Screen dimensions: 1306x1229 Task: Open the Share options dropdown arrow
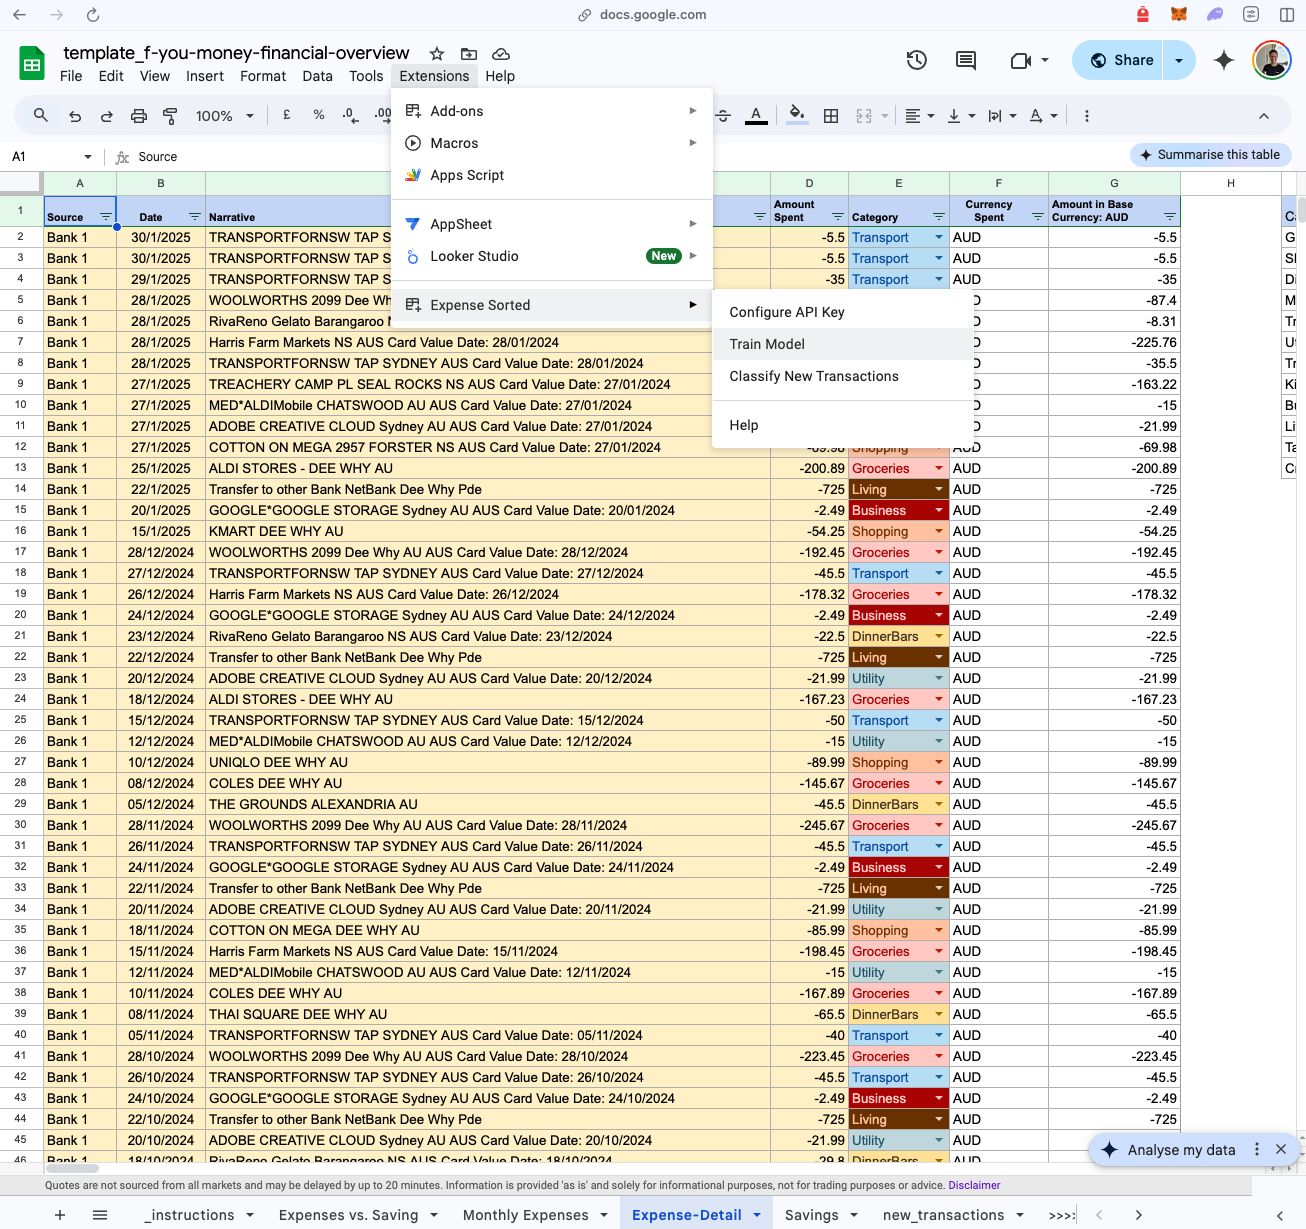click(1179, 60)
